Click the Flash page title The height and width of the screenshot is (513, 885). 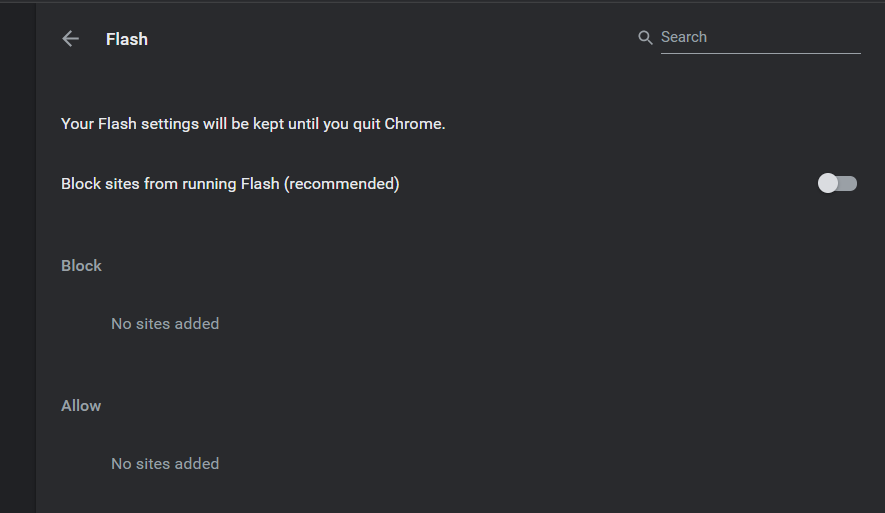(127, 40)
